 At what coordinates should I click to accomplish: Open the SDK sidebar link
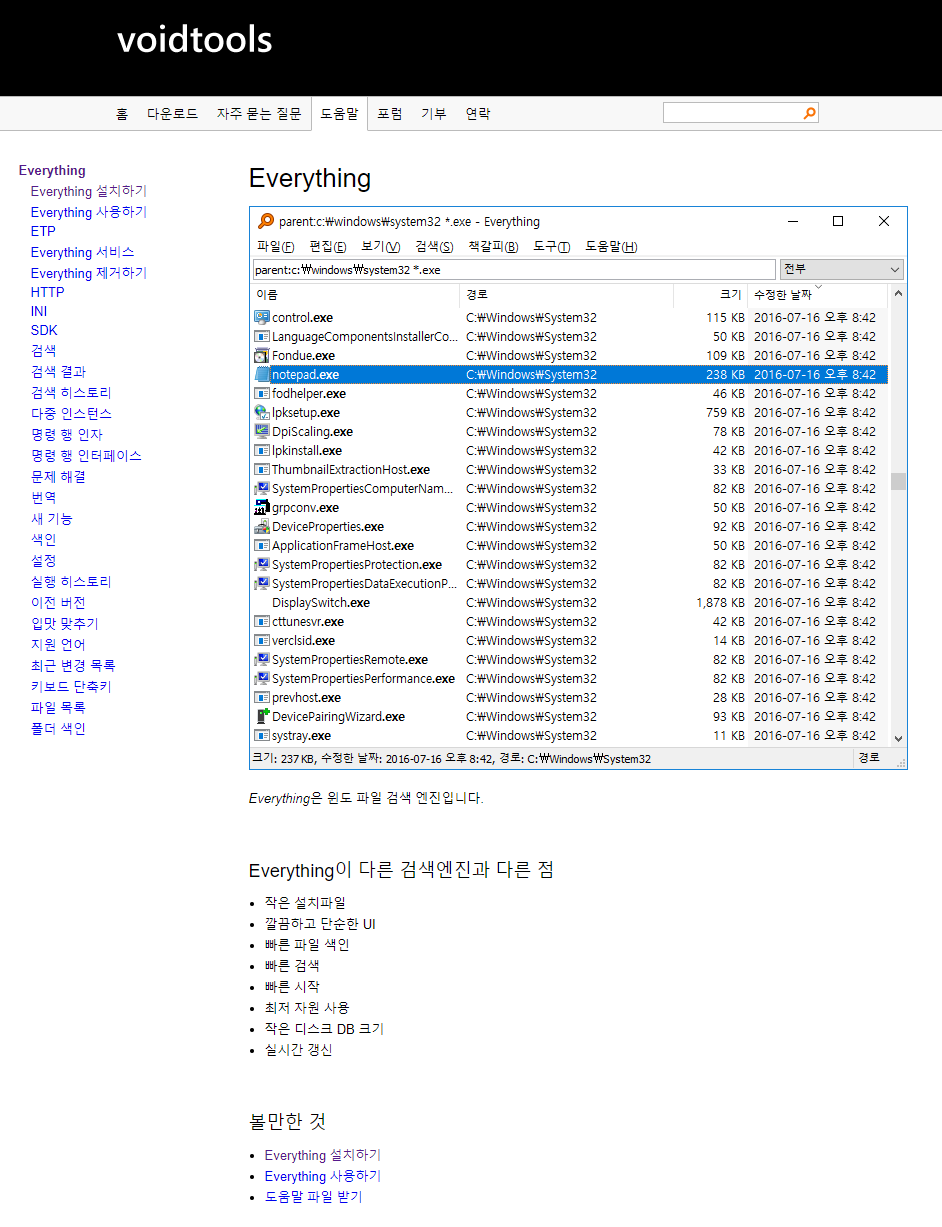click(44, 330)
